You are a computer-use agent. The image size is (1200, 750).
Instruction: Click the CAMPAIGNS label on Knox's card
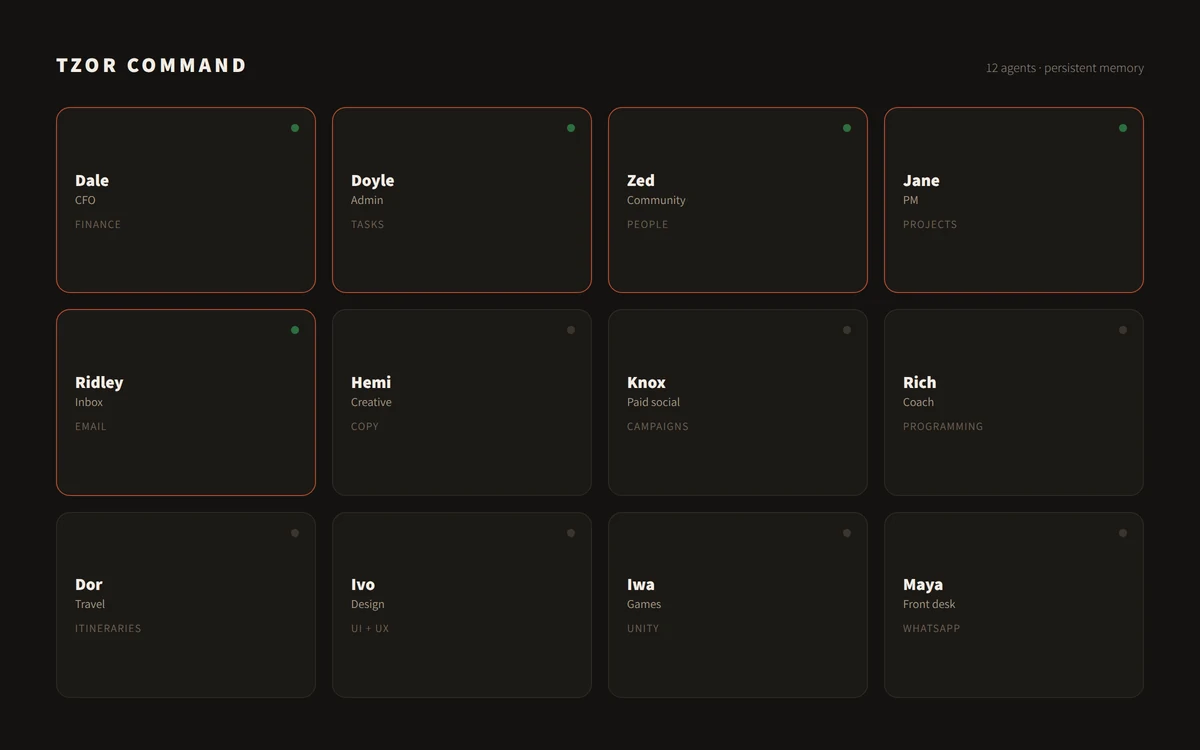click(x=658, y=427)
